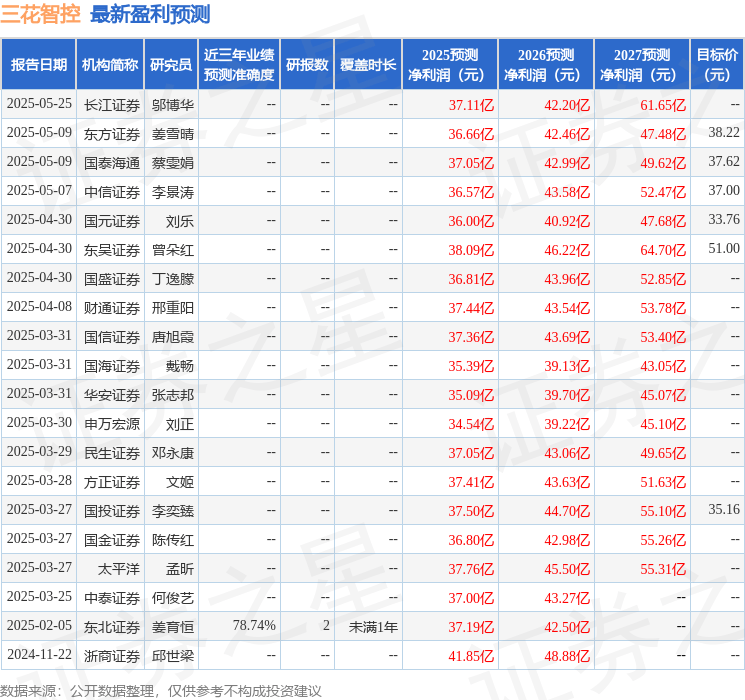Click analyst name 蔡雯娟

point(172,163)
